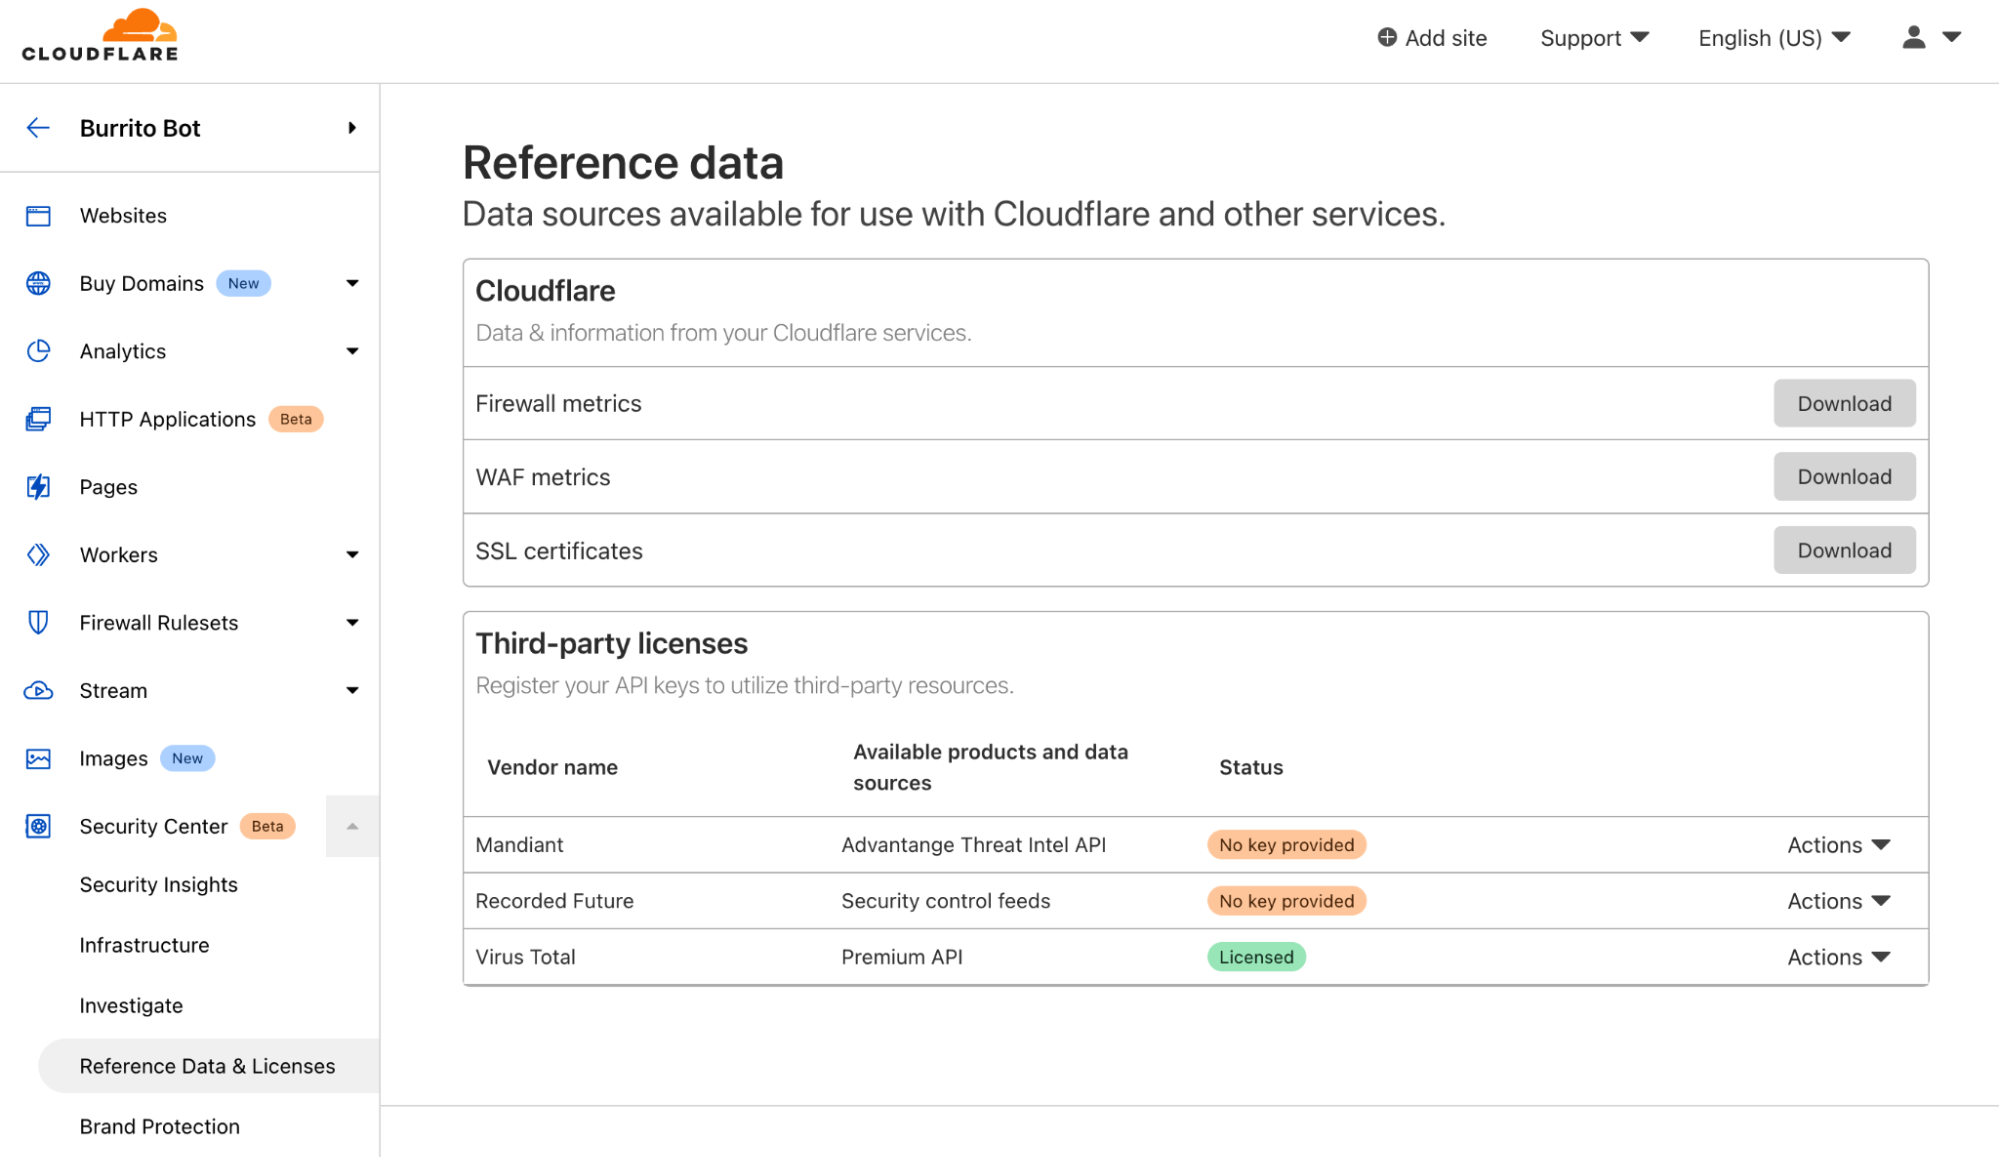Click the Recorded Future vendor name

(x=554, y=901)
